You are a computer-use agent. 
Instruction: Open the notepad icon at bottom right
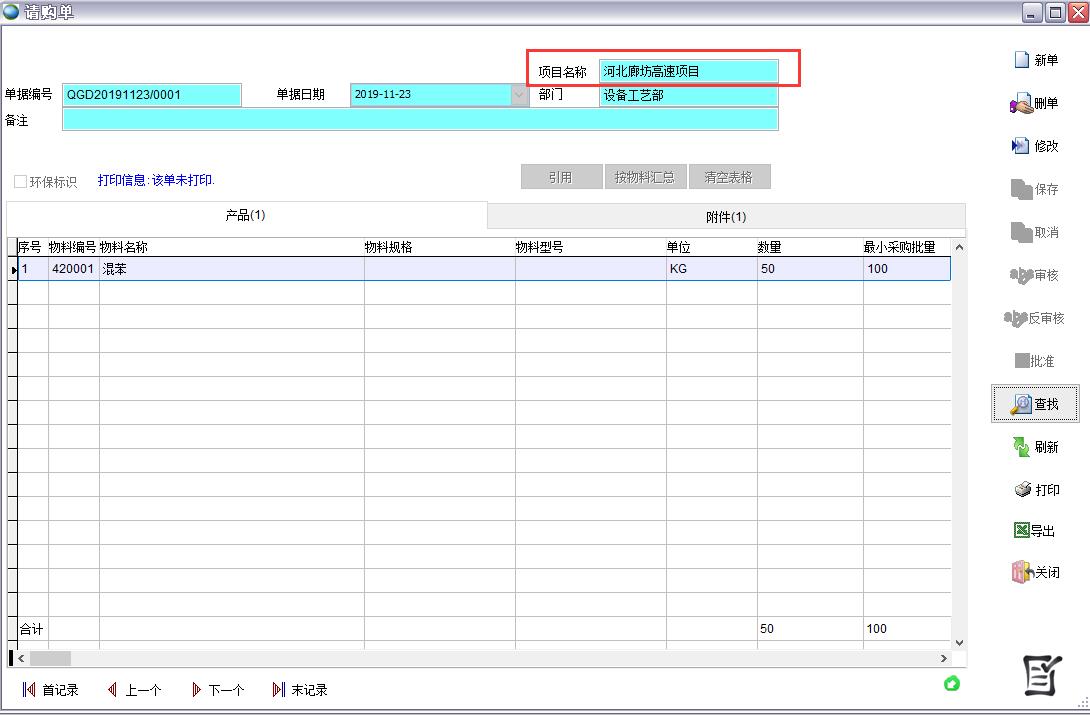(x=1041, y=676)
